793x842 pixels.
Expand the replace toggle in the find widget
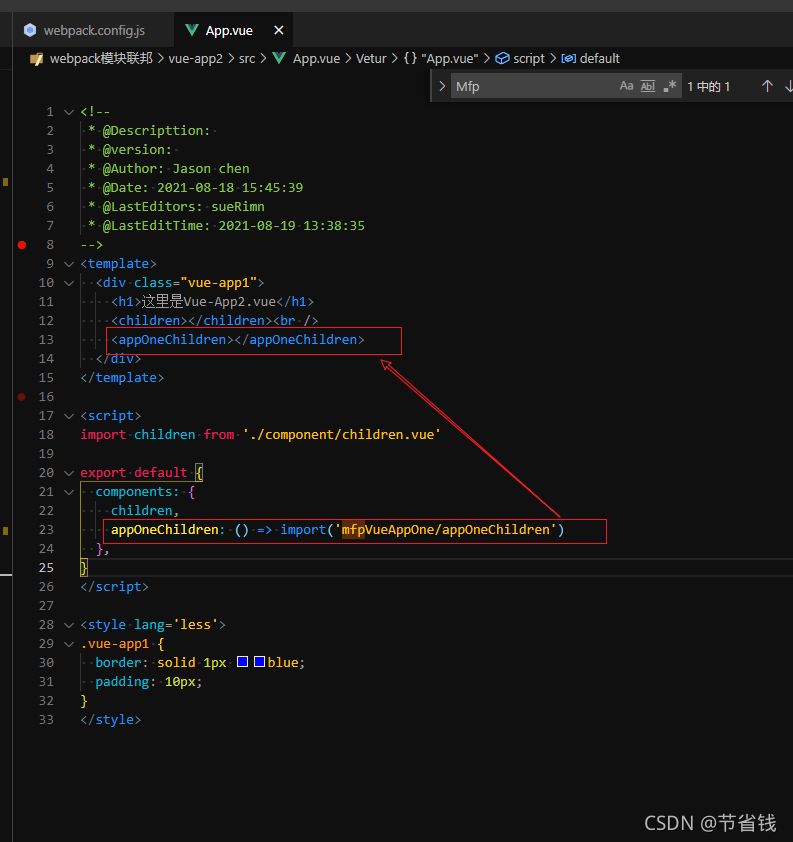(x=442, y=86)
